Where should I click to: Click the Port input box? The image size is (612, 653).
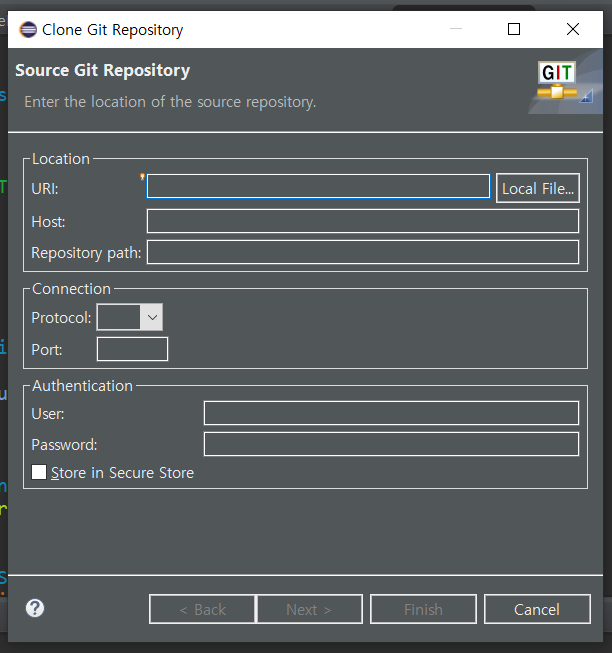click(132, 349)
